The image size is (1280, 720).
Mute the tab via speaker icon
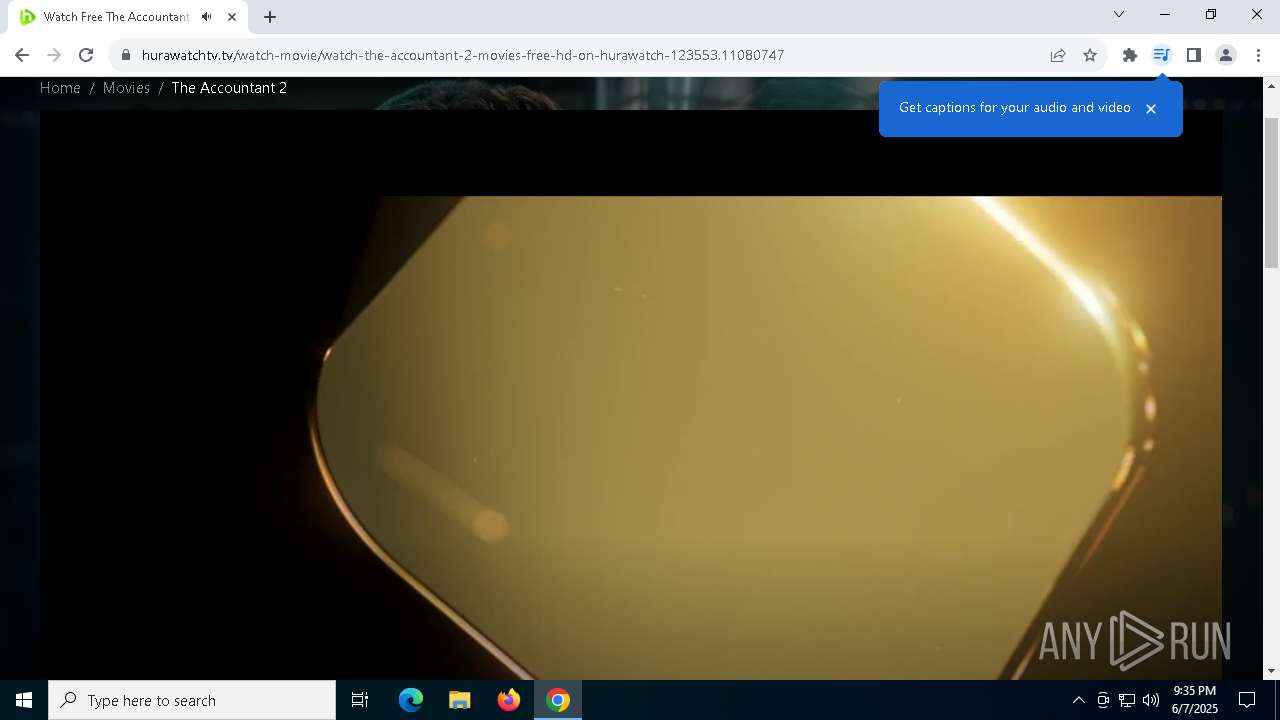[x=207, y=17]
